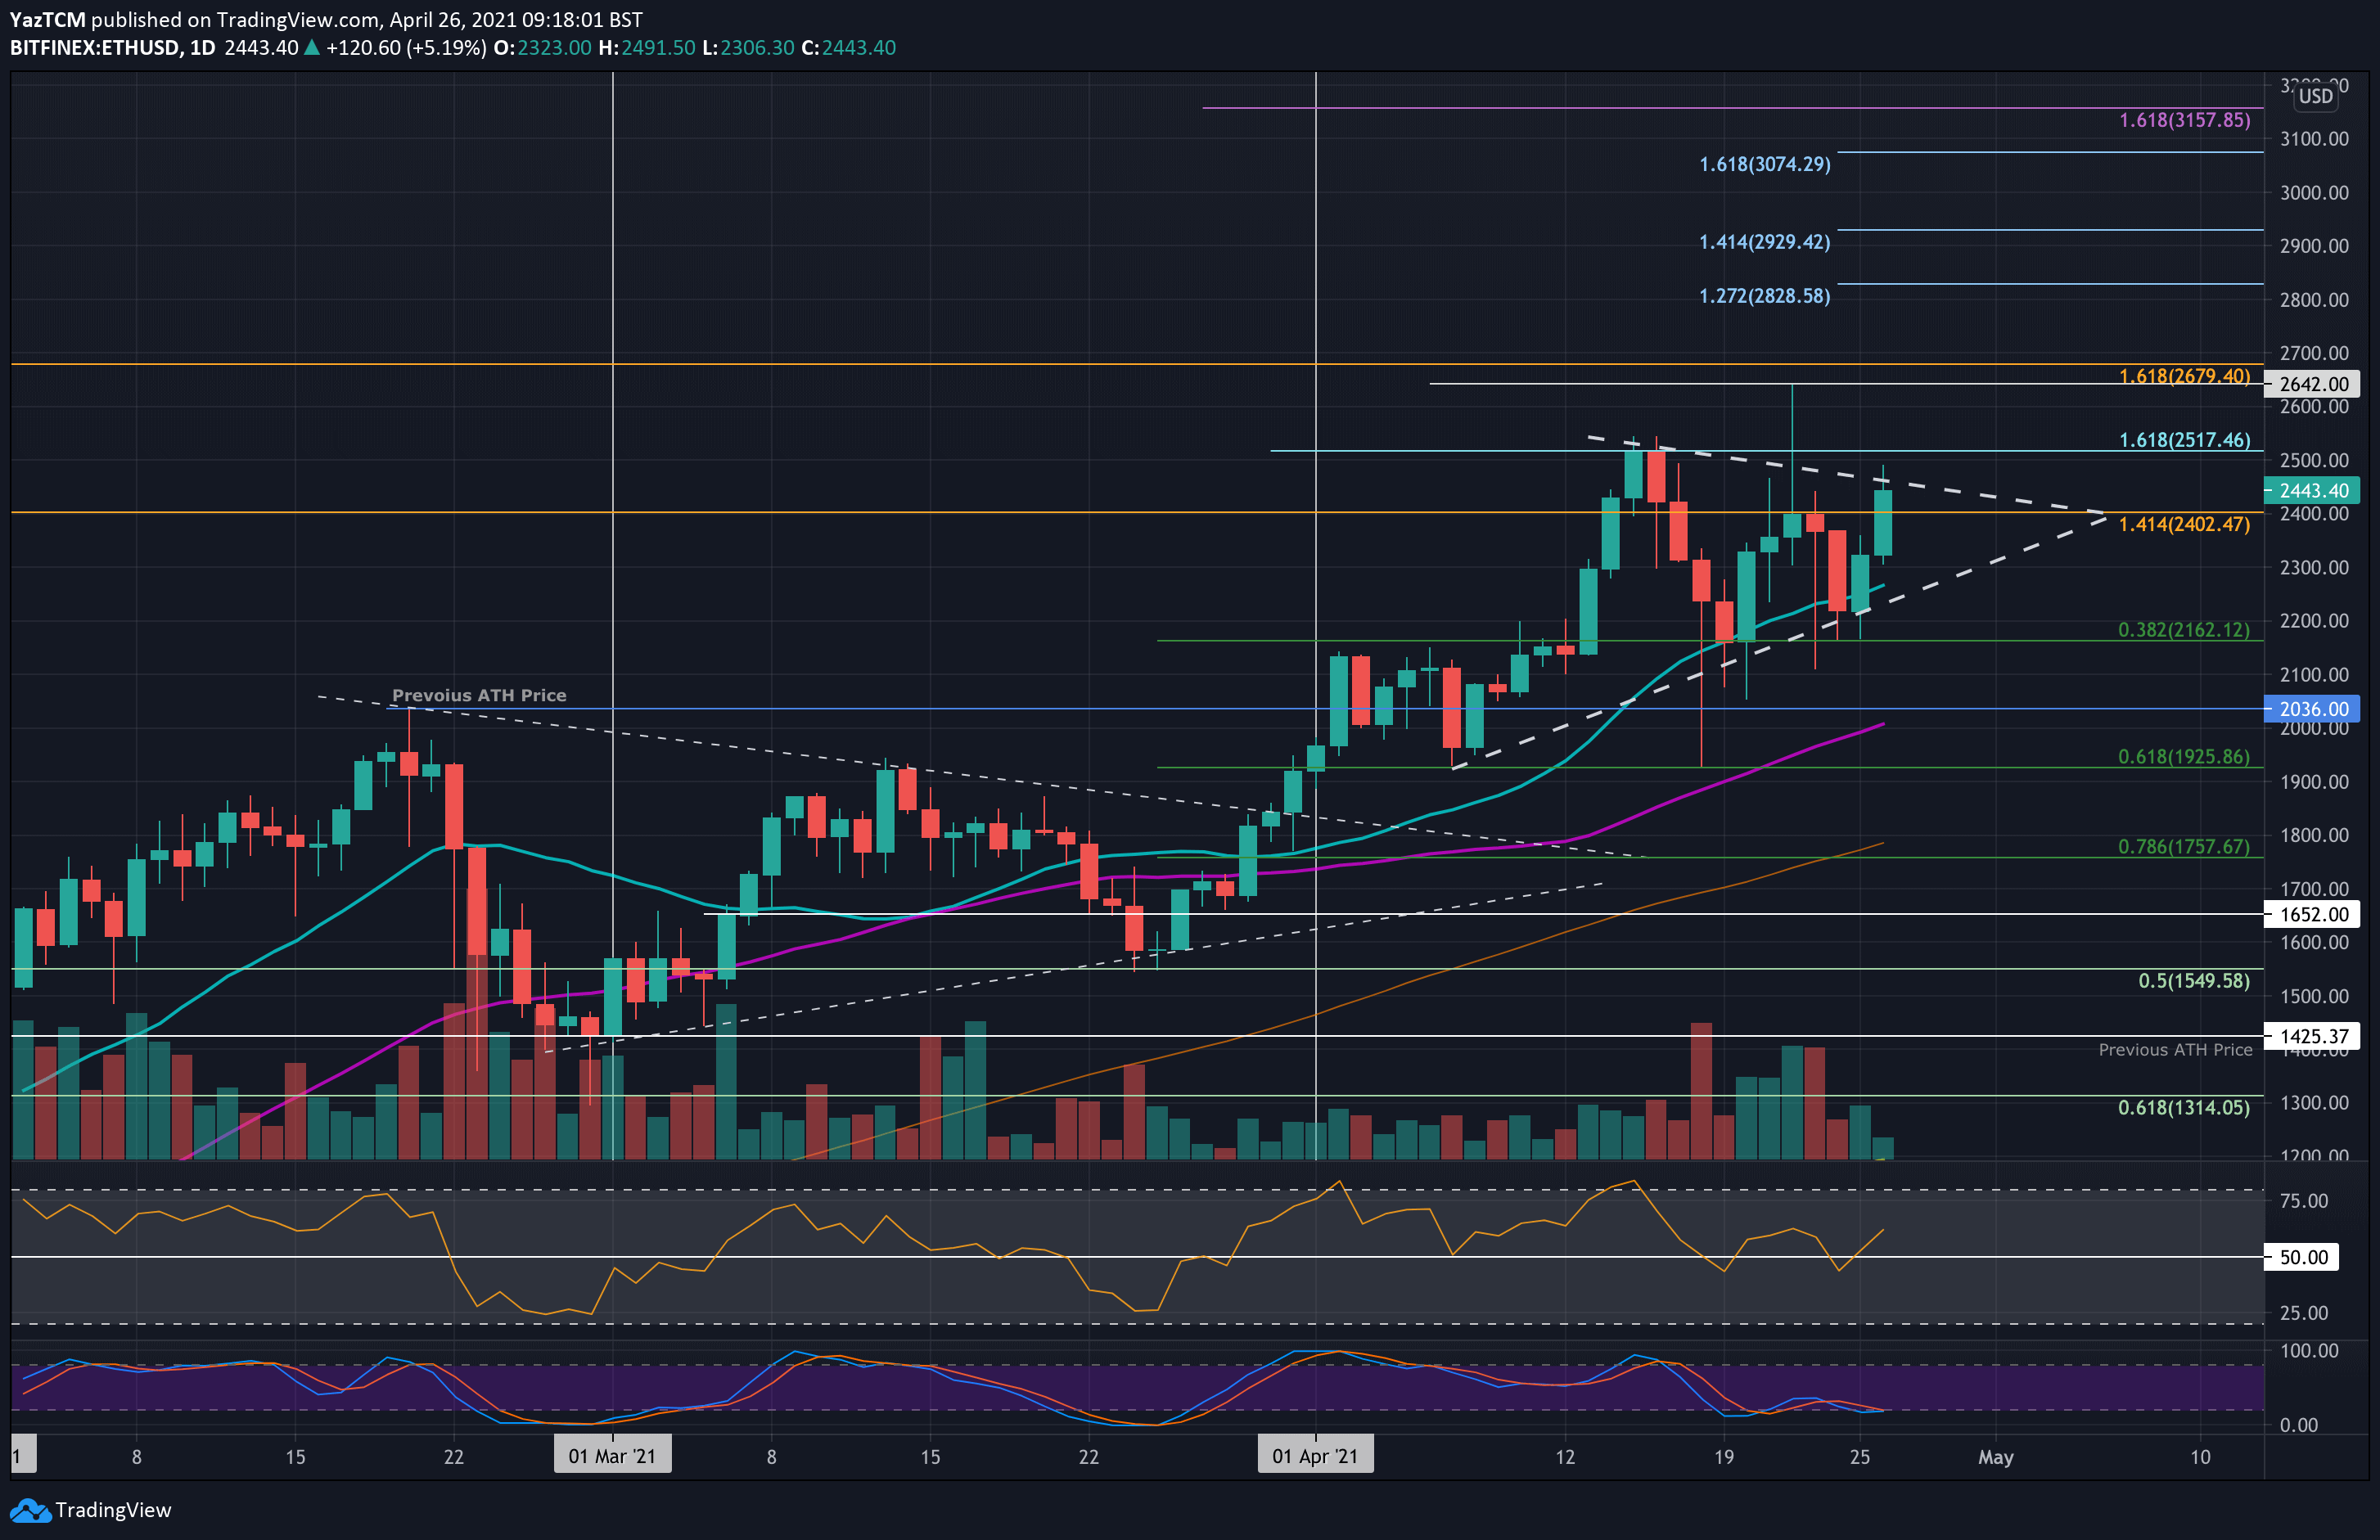Screen dimensions: 2380x1540
Task: Select the 0.618(1925.86) retracement label
Action: point(2184,757)
